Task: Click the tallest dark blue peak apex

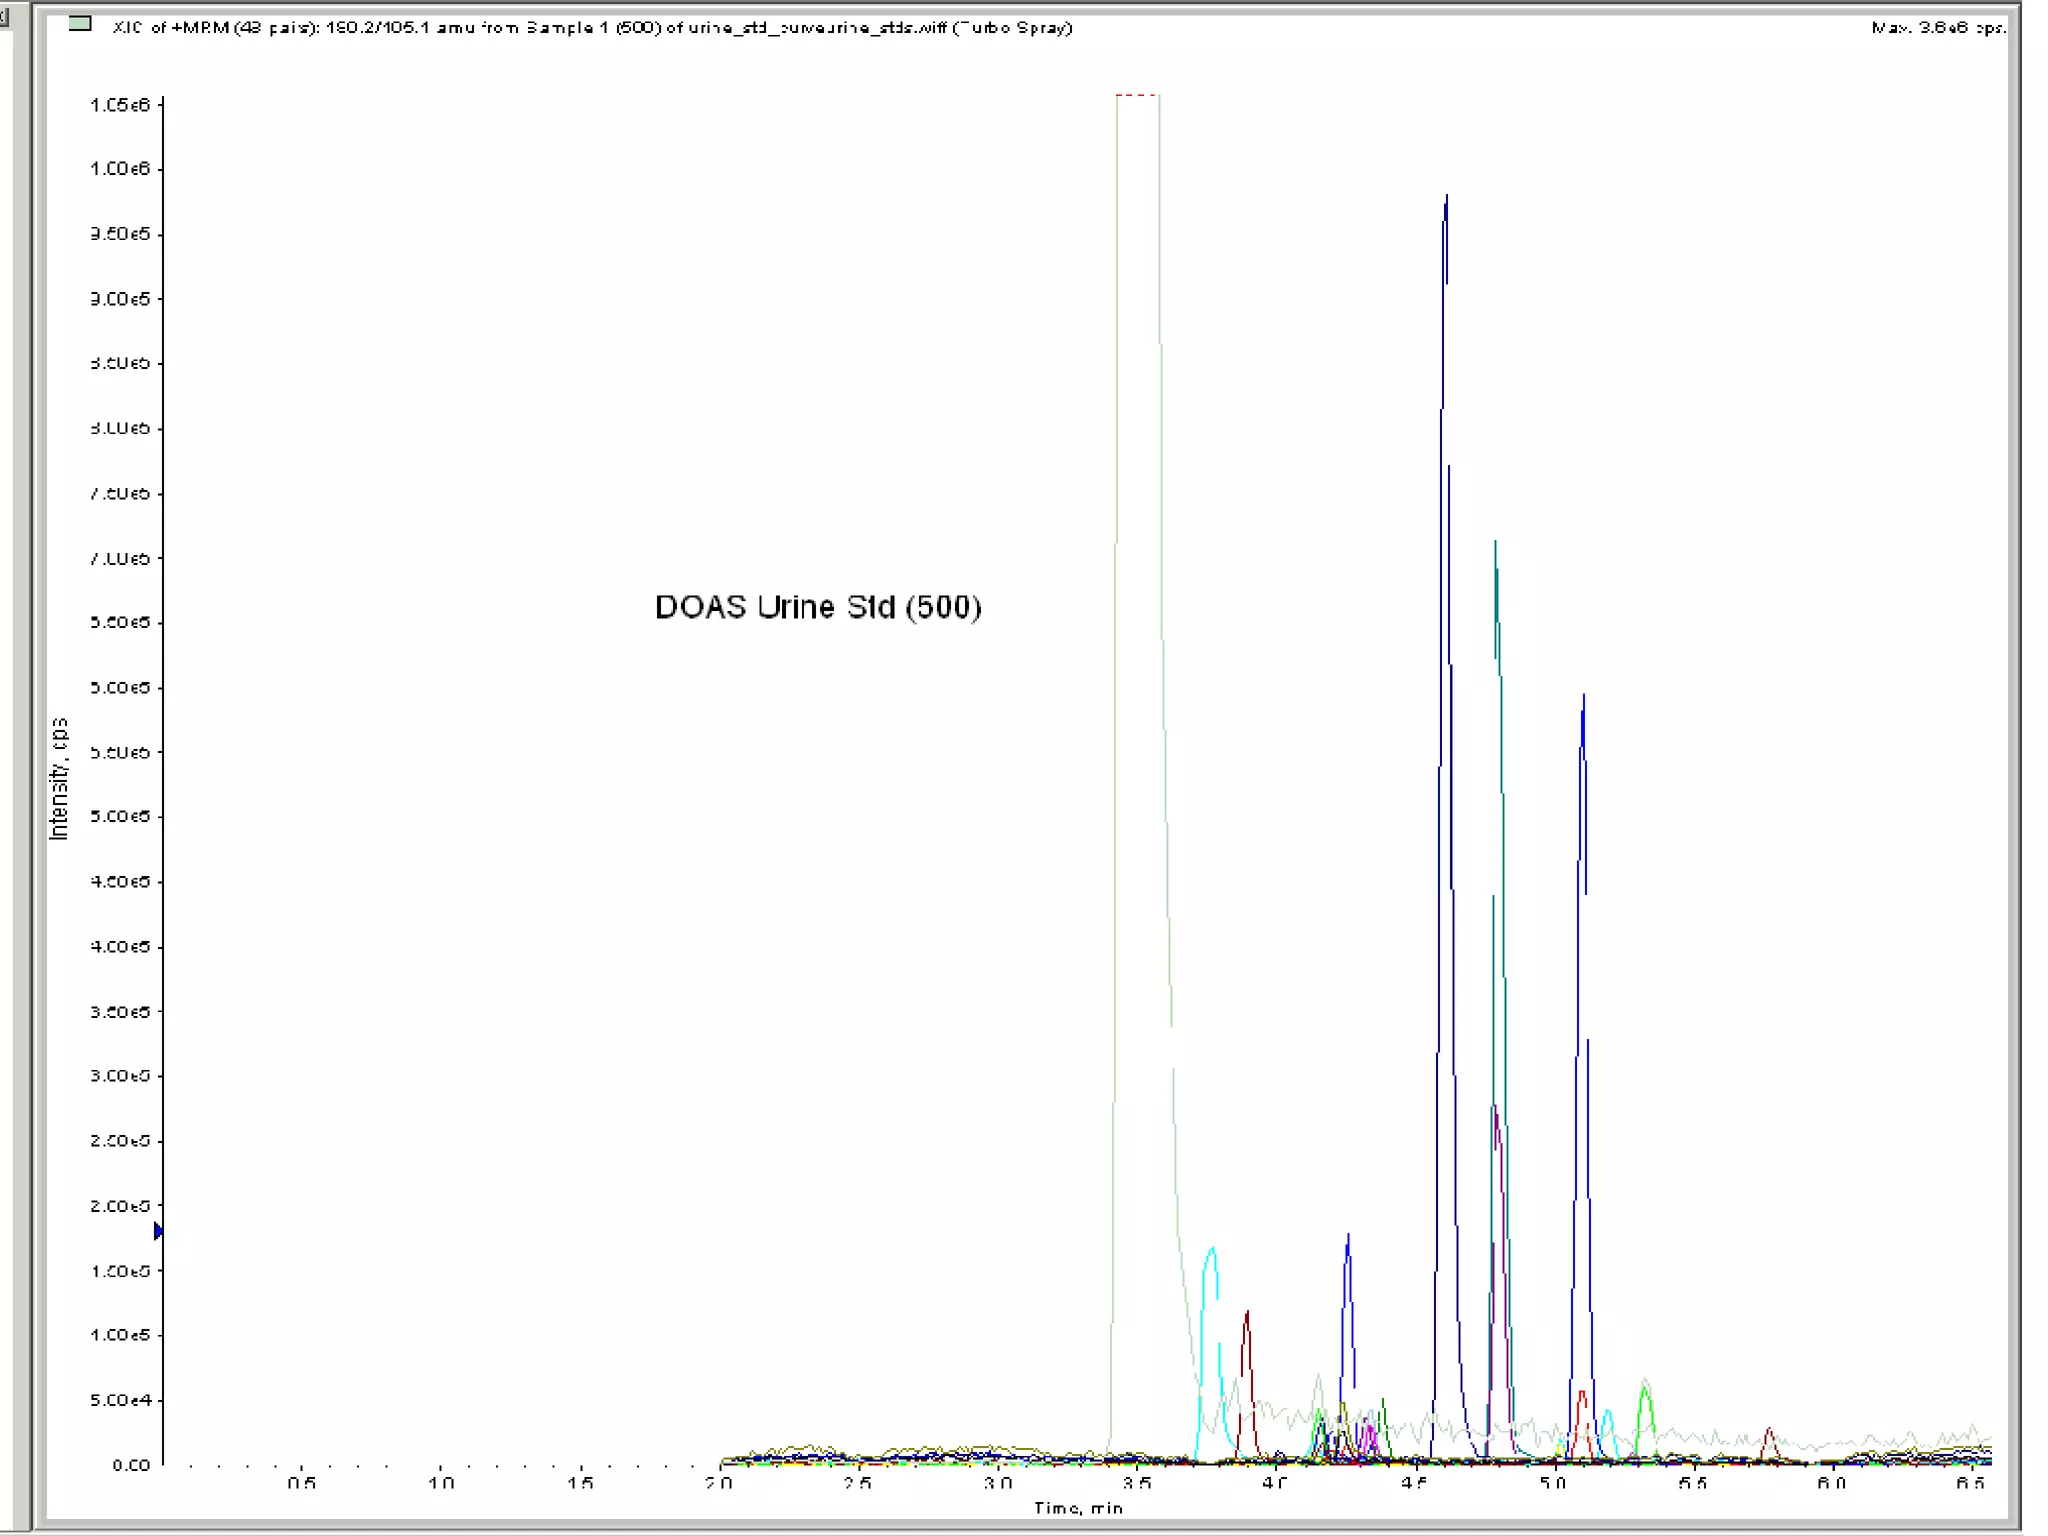Action: 1446,199
